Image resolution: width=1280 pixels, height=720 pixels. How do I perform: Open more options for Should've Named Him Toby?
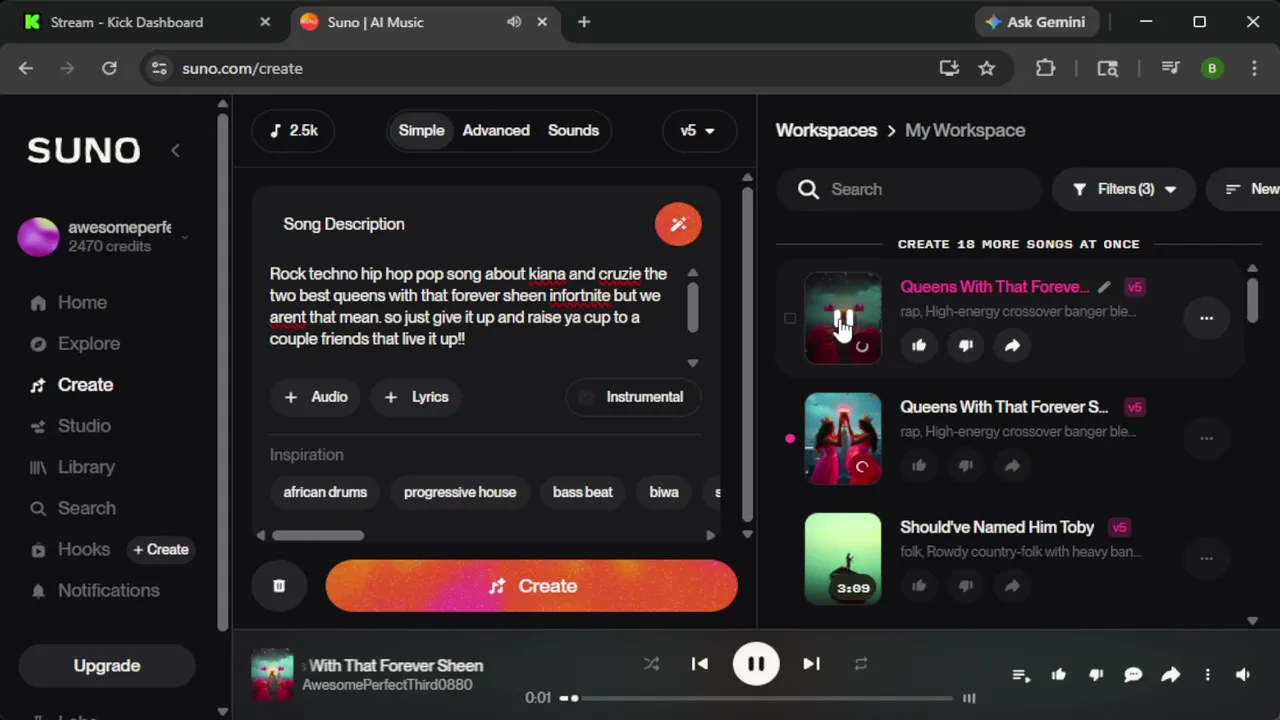pyautogui.click(x=1206, y=558)
